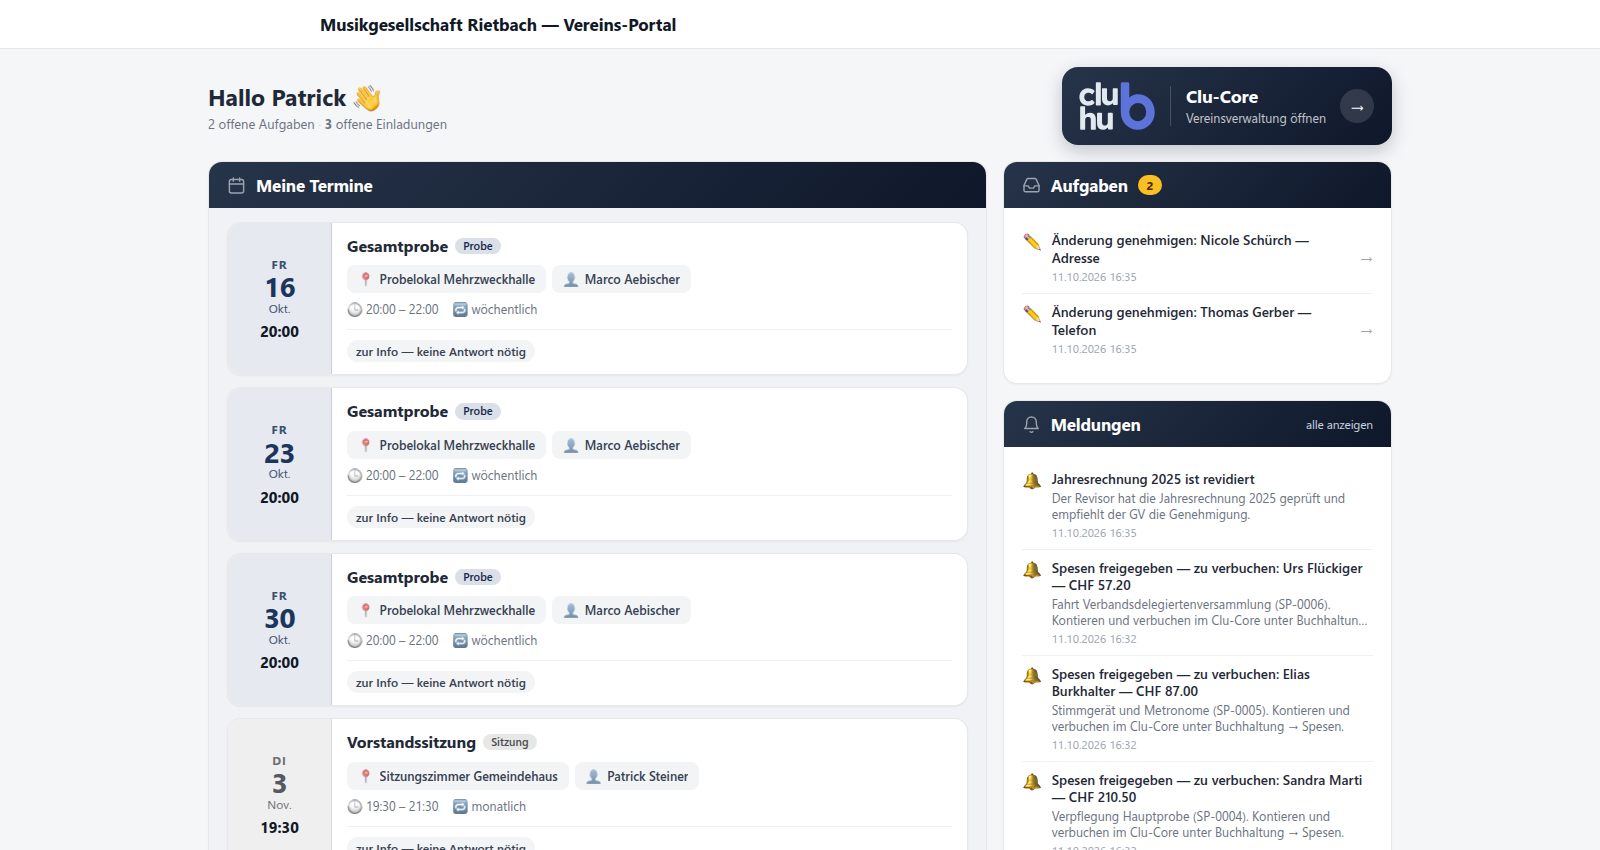
Task: Click bell icon of Jahresrechnung 2025 notification
Action: point(1032,481)
